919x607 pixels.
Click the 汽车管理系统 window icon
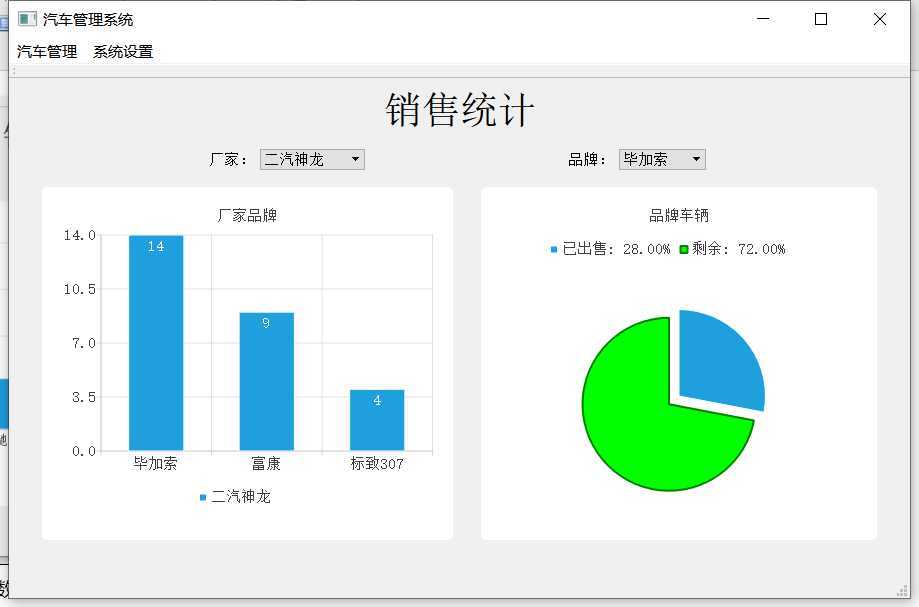pyautogui.click(x=27, y=19)
